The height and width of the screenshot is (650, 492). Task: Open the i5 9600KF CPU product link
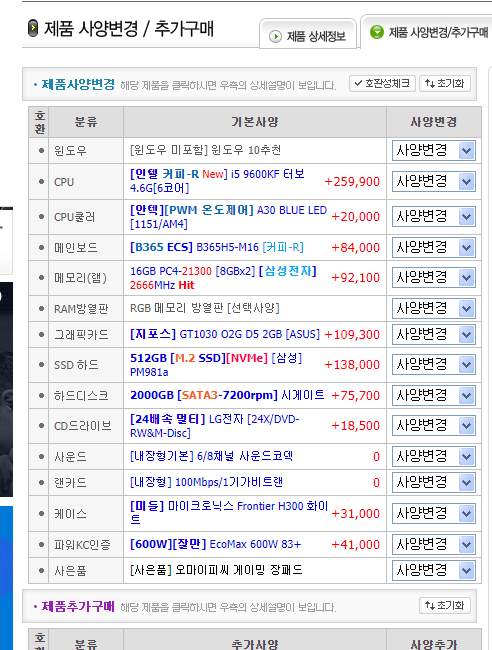pos(217,181)
